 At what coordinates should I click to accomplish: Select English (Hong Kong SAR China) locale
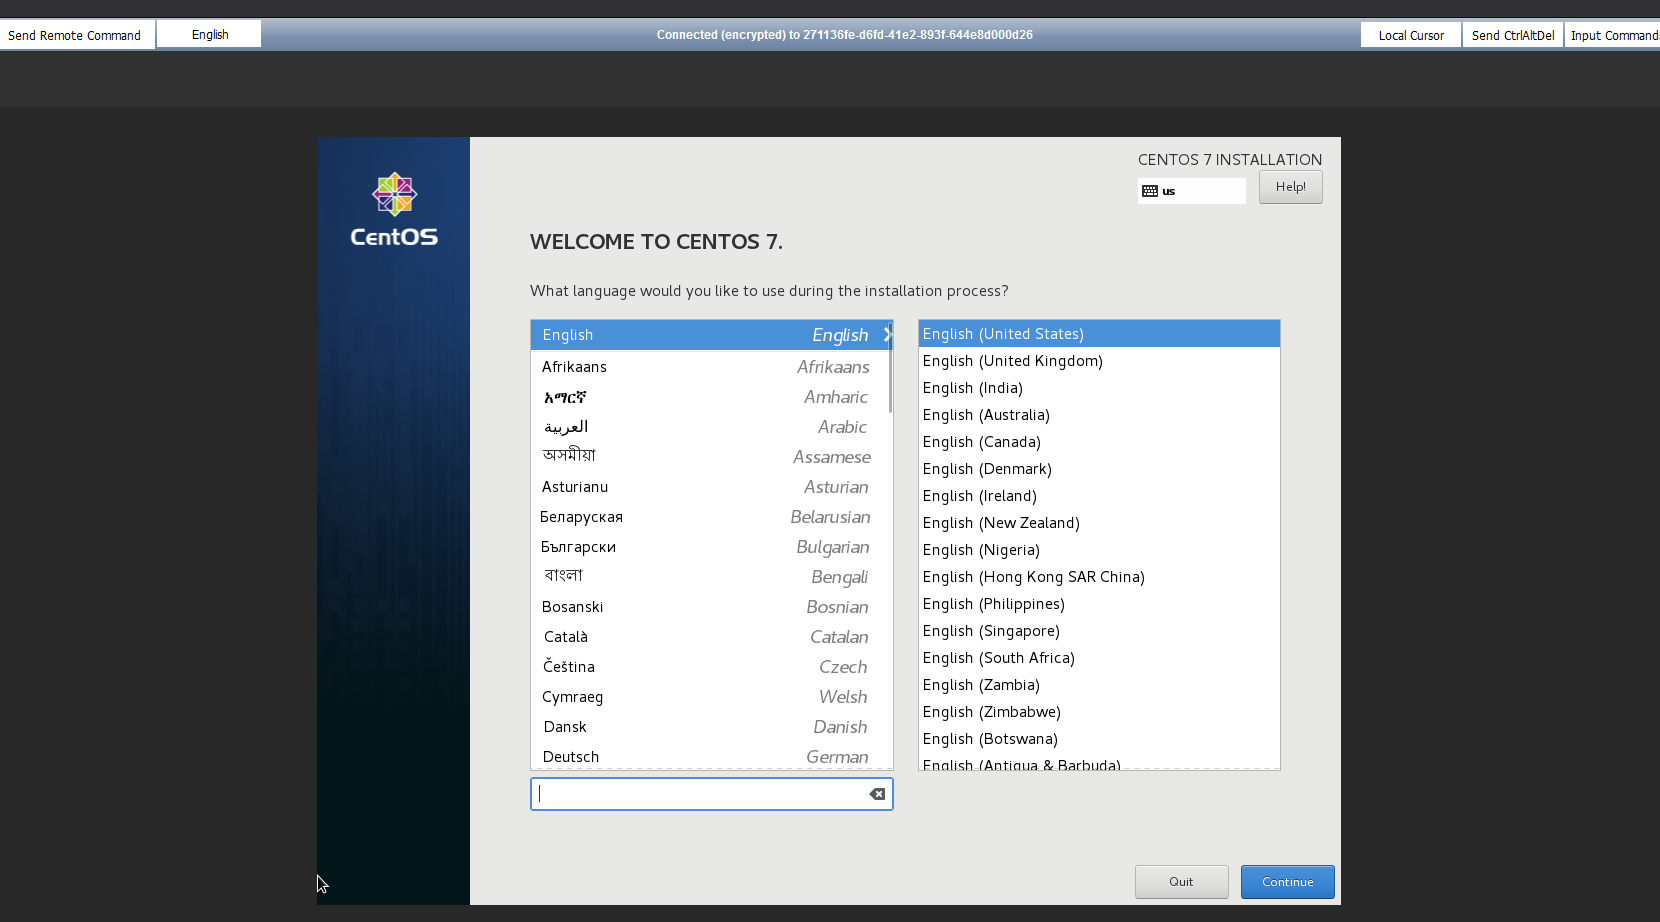click(1099, 577)
